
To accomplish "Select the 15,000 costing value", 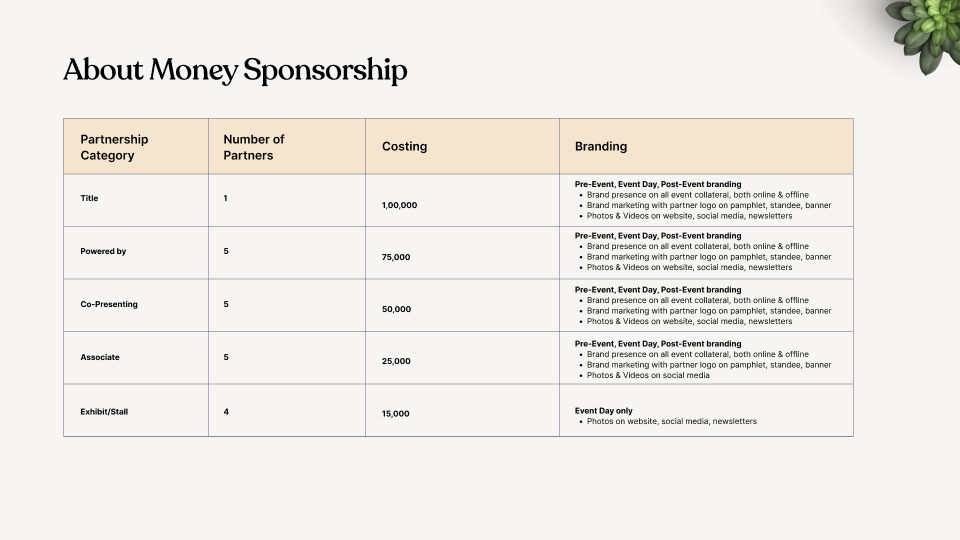I will [396, 413].
